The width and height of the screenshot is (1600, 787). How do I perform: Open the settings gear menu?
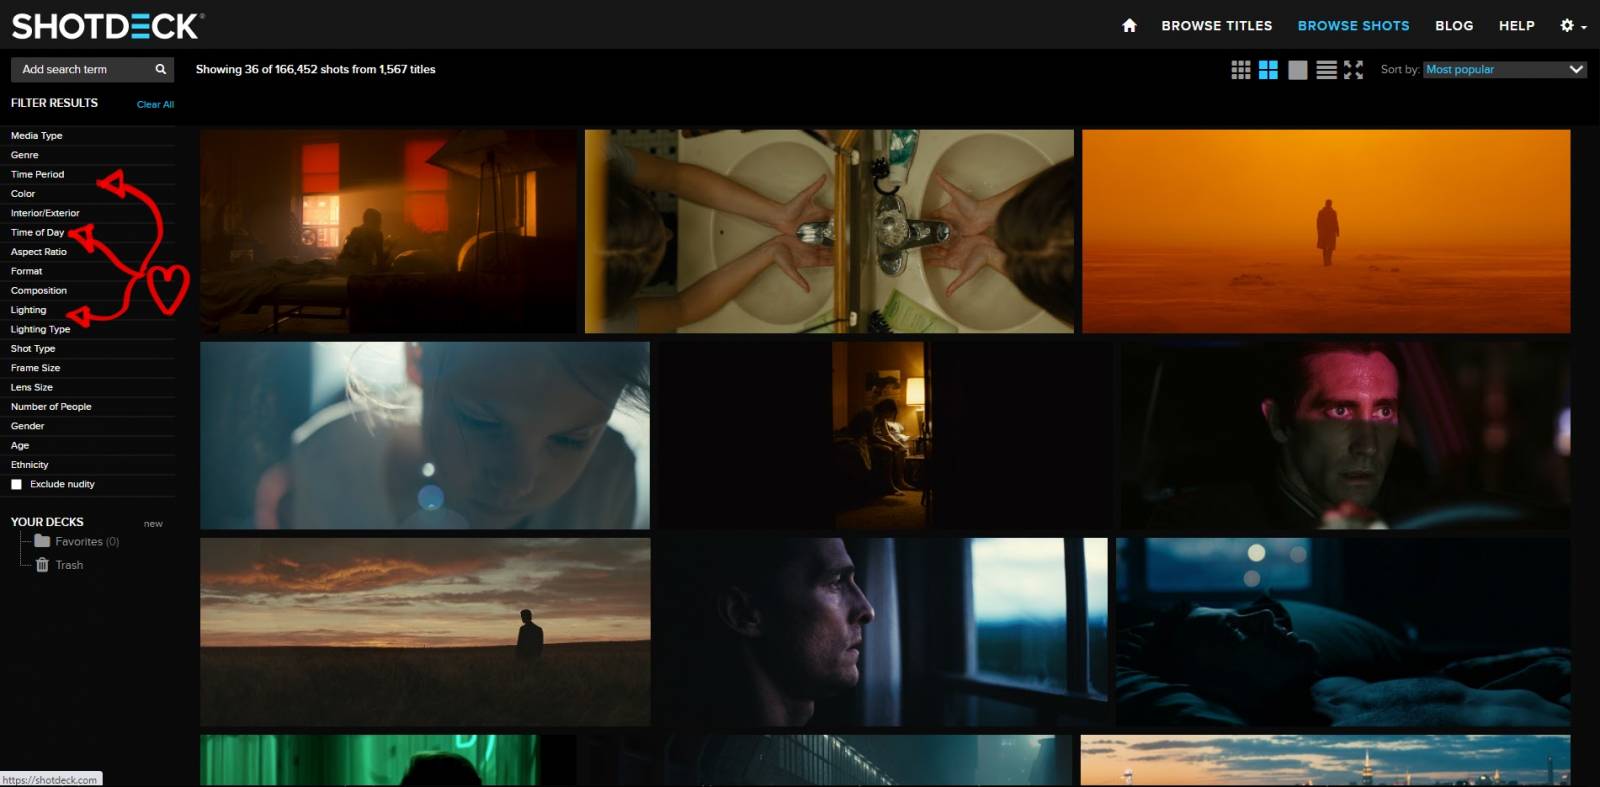pyautogui.click(x=1572, y=26)
